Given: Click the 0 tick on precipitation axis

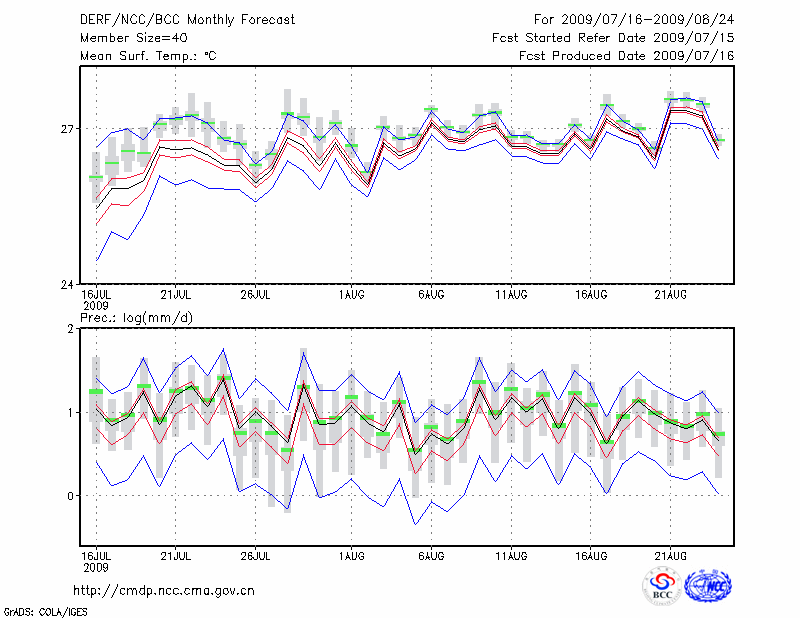Looking at the screenshot, I should click(x=71, y=496).
